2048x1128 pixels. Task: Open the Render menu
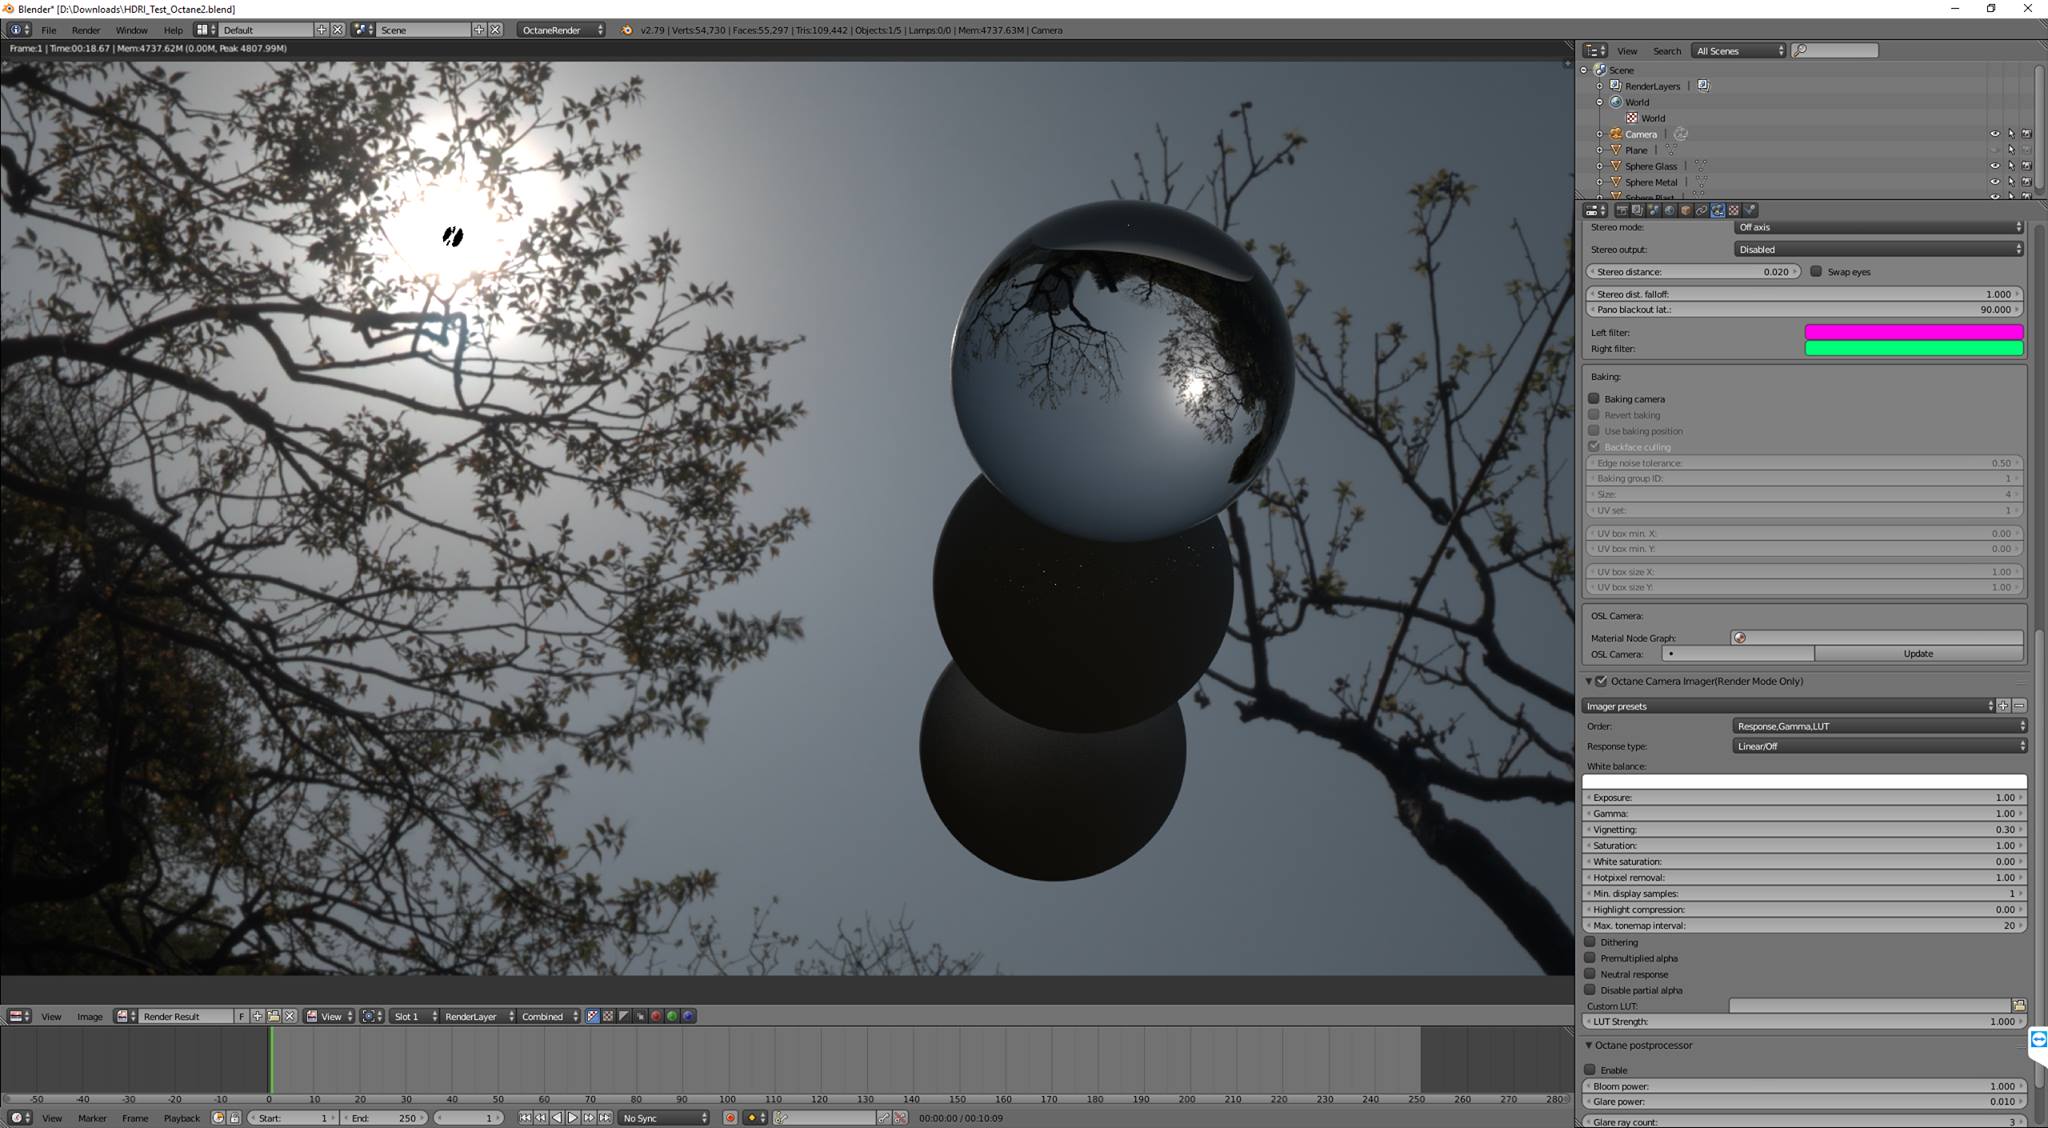[86, 30]
